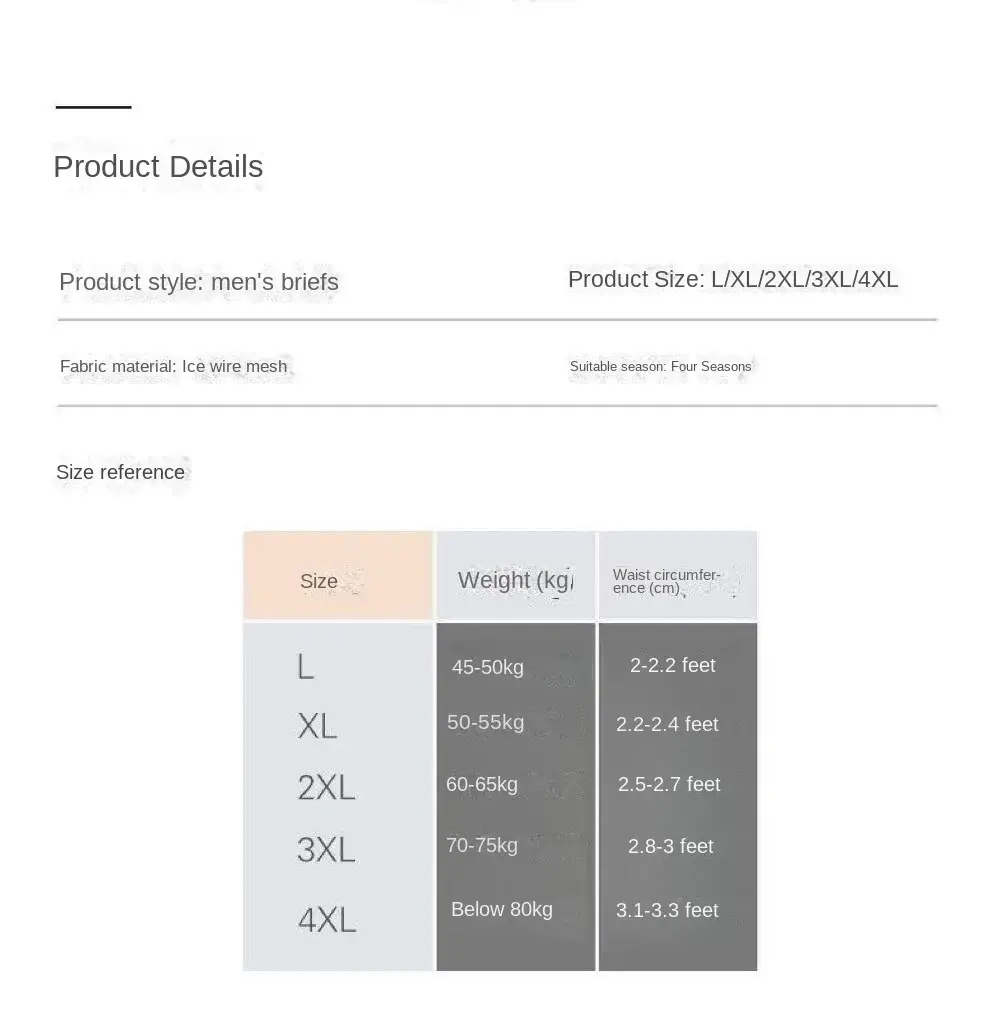Click the 3.1-3.3 feet waist value
The height and width of the screenshot is (1024, 998).
[x=667, y=910]
